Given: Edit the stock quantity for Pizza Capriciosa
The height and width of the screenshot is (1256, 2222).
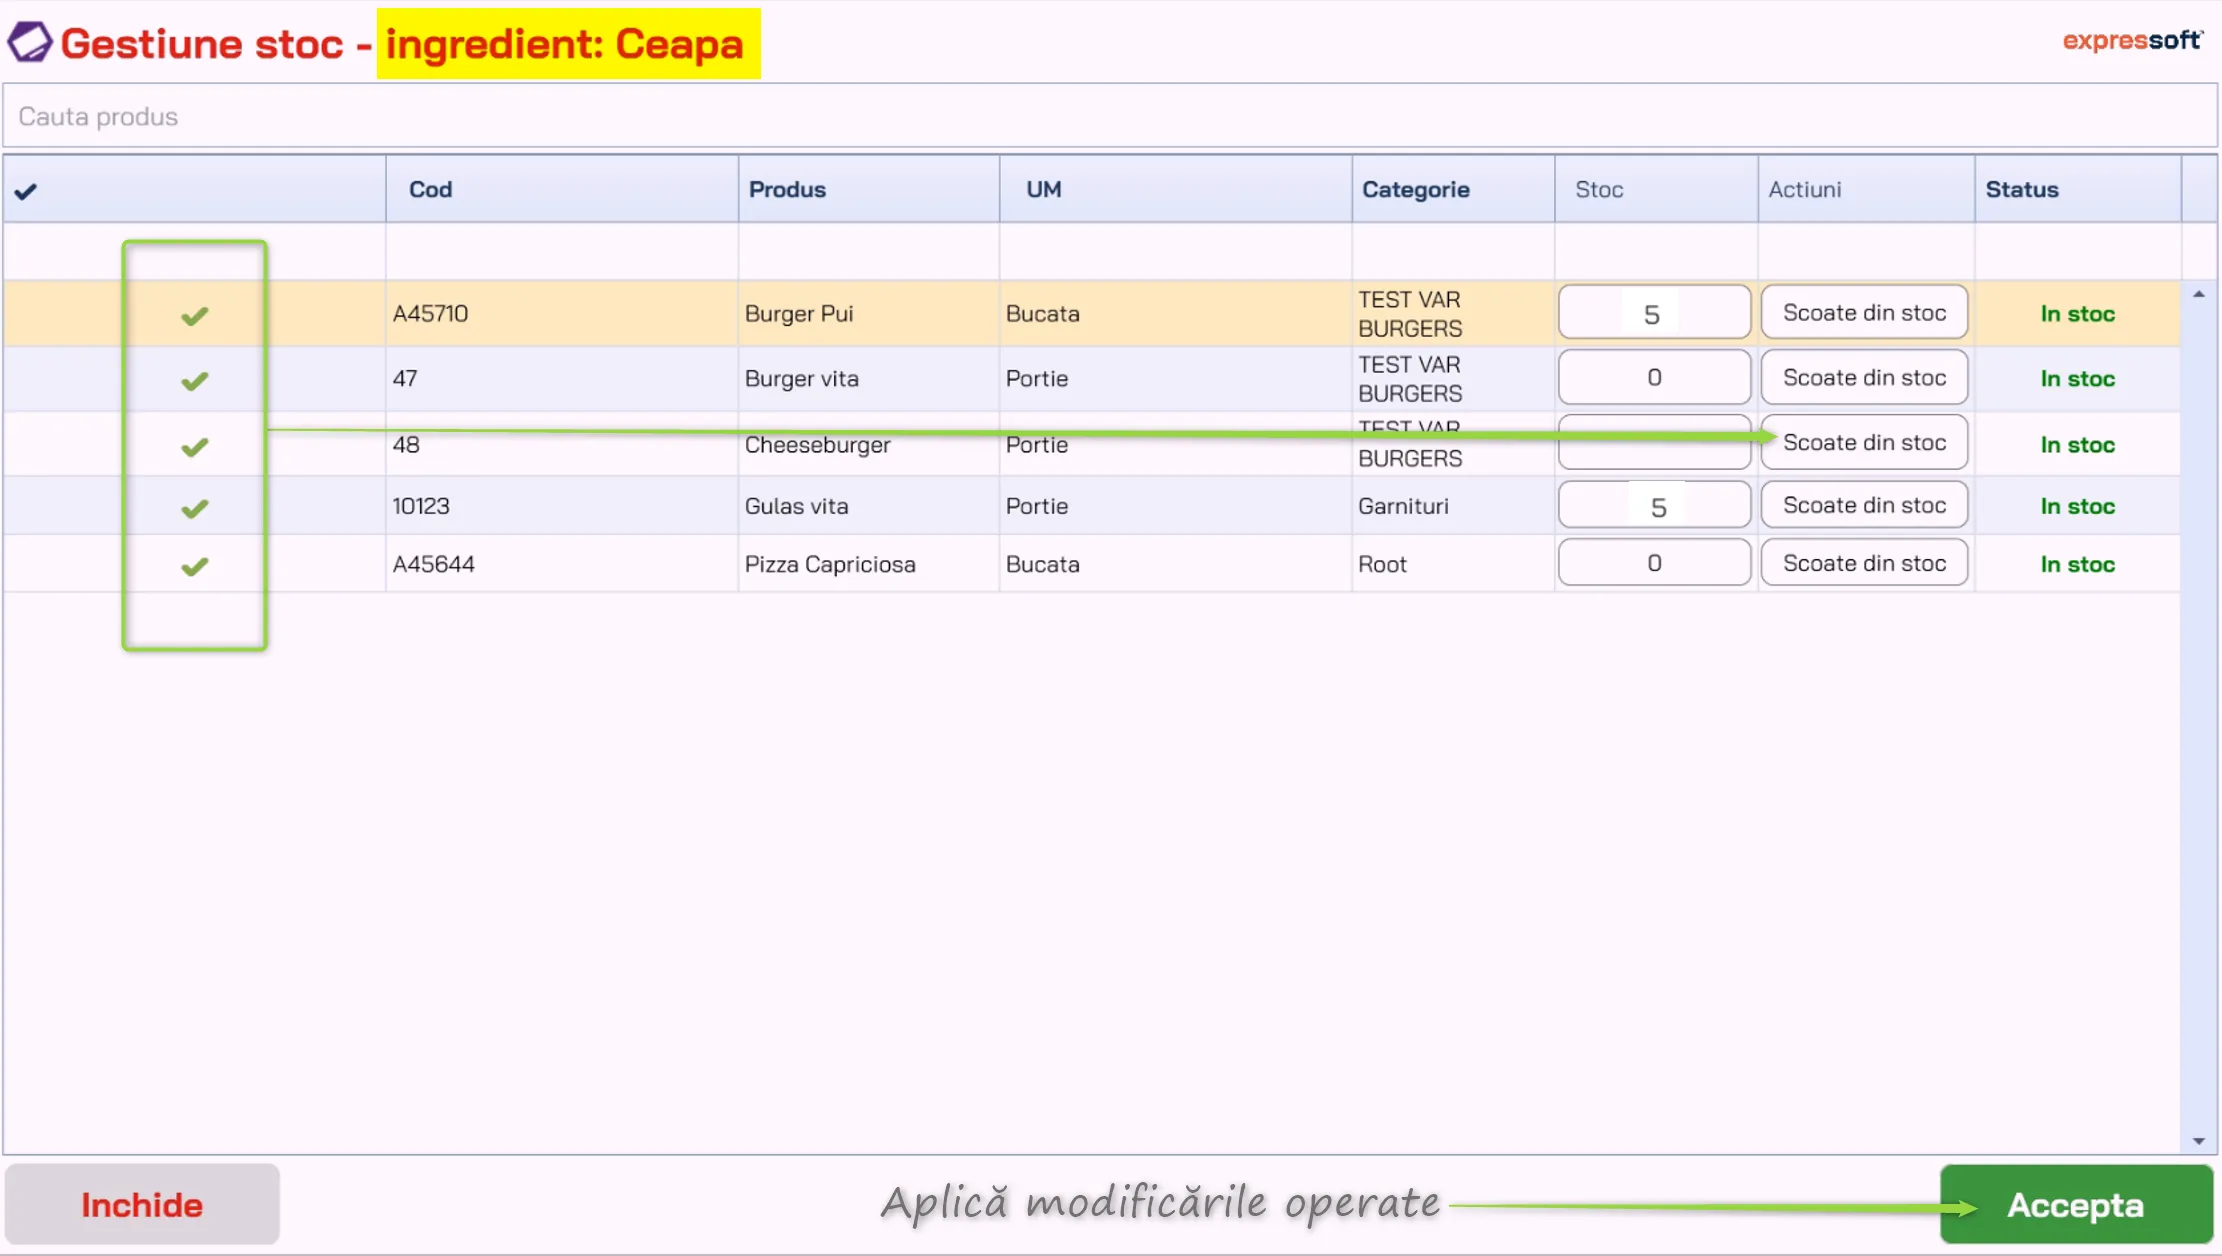Looking at the screenshot, I should pos(1654,563).
